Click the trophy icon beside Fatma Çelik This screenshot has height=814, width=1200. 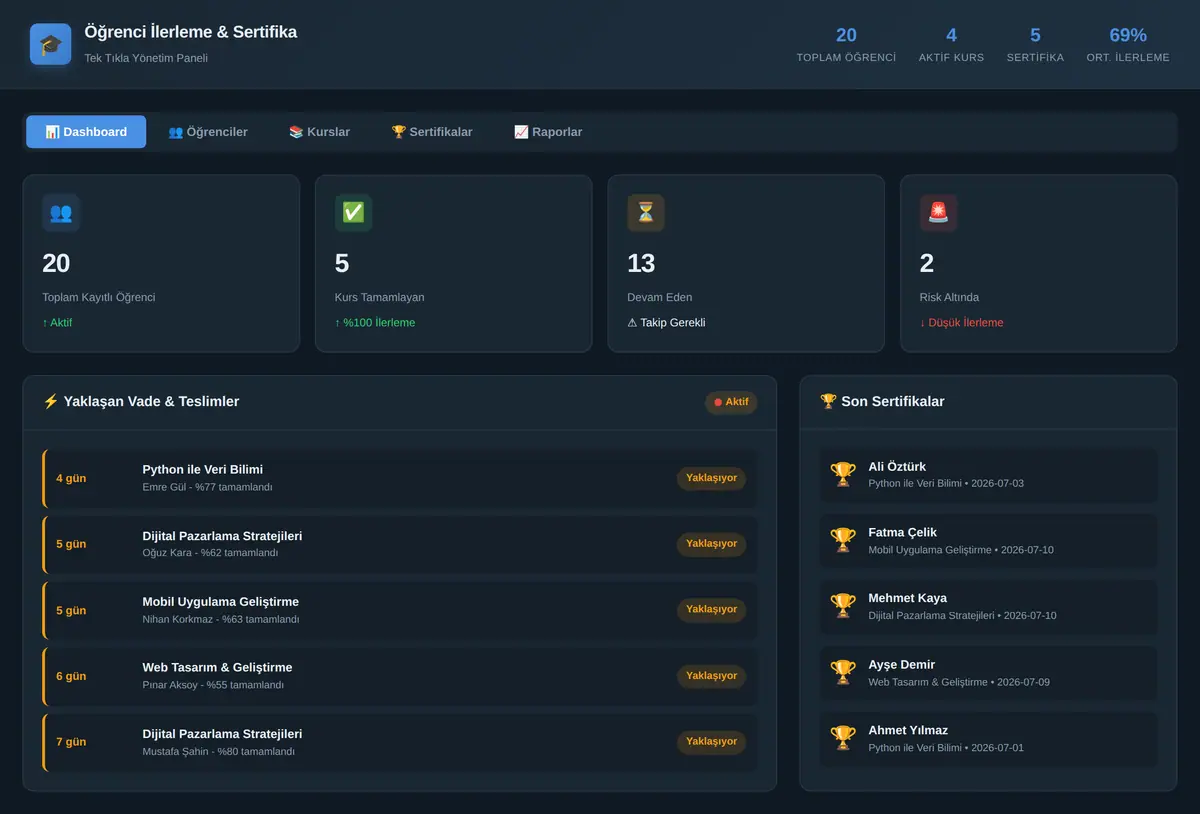(x=843, y=540)
